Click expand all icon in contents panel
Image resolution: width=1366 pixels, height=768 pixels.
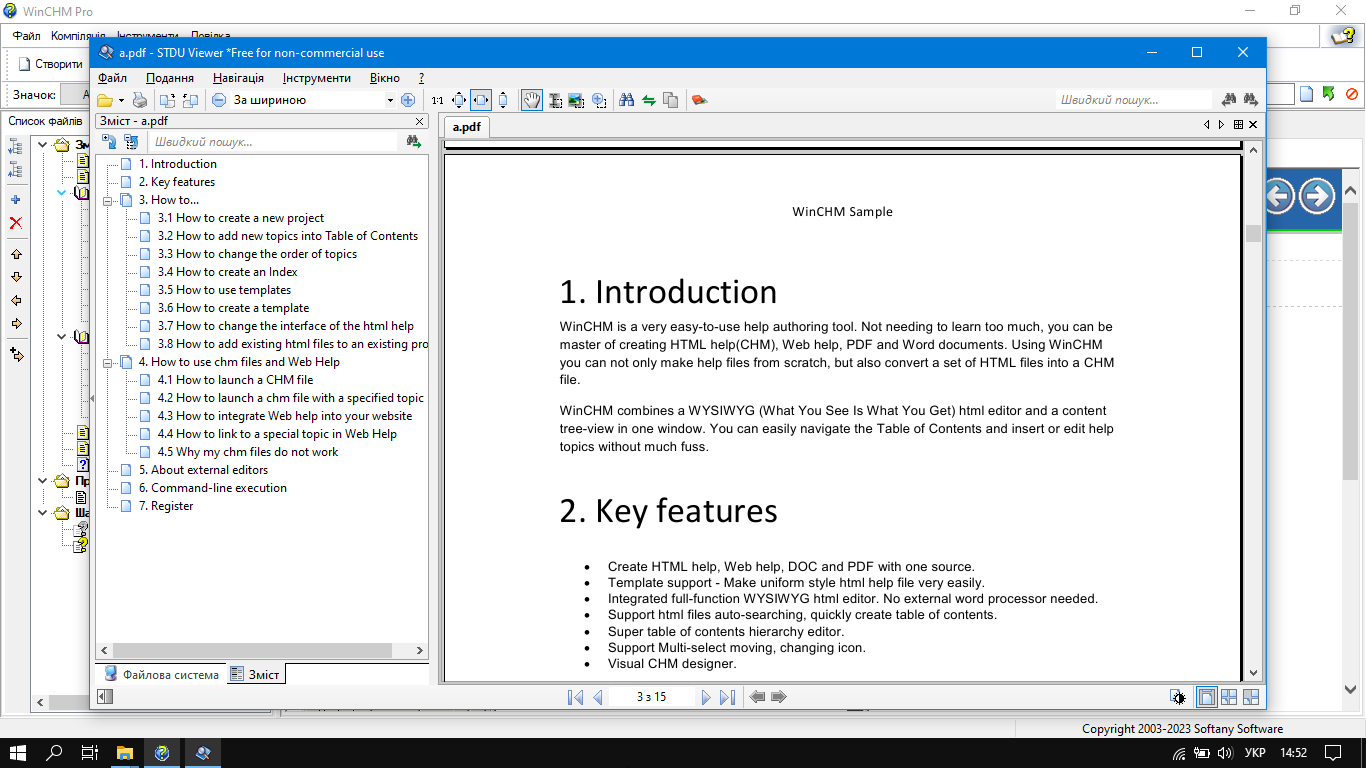pyautogui.click(x=109, y=142)
